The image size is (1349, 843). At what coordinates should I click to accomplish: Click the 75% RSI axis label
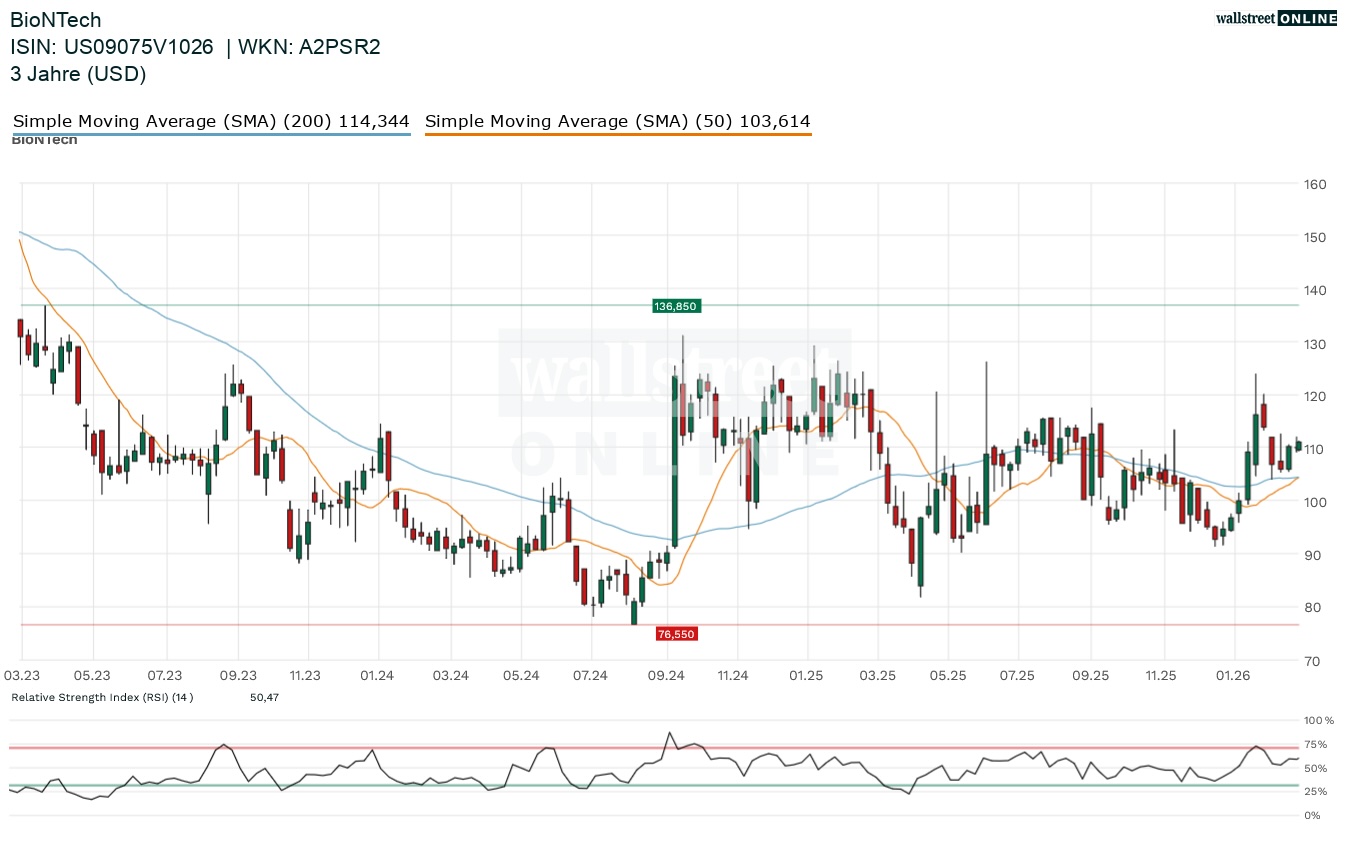(x=1314, y=744)
